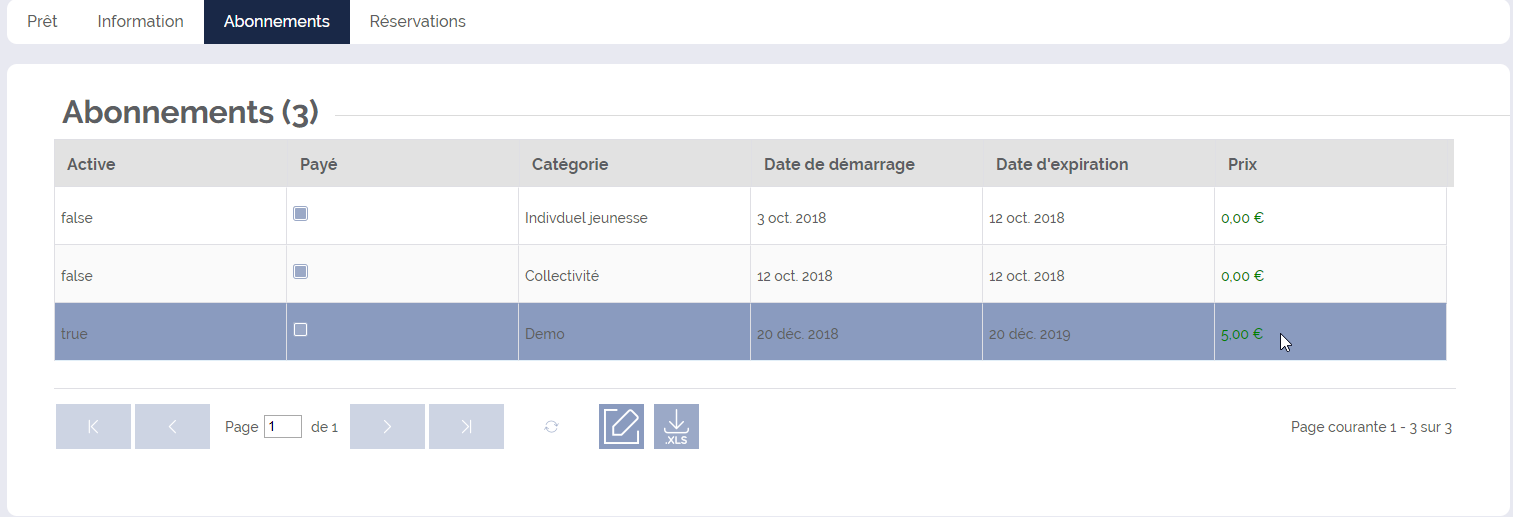Check the Payé box for Demo
The height and width of the screenshot is (517, 1513).
pos(300,329)
